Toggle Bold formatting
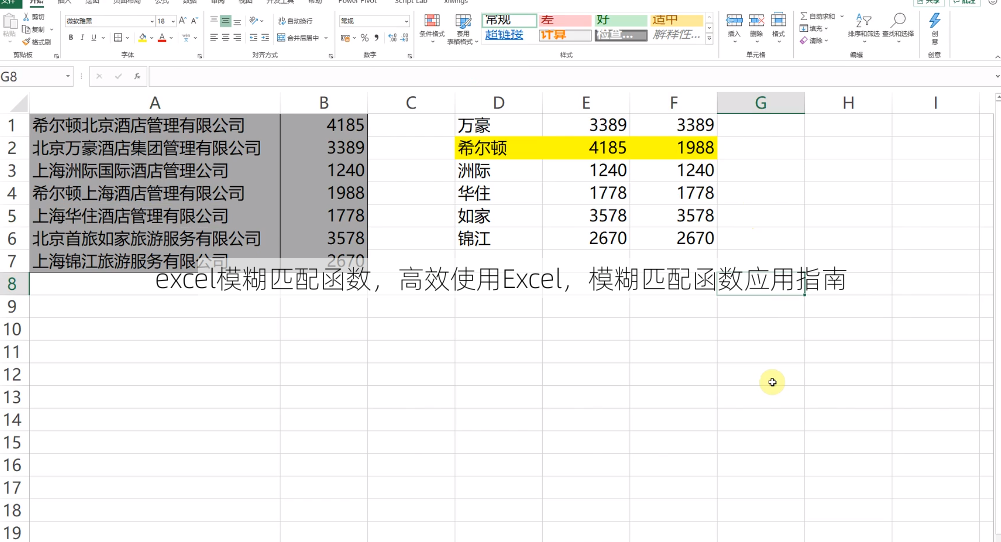Image resolution: width=1001 pixels, height=542 pixels. [71, 38]
